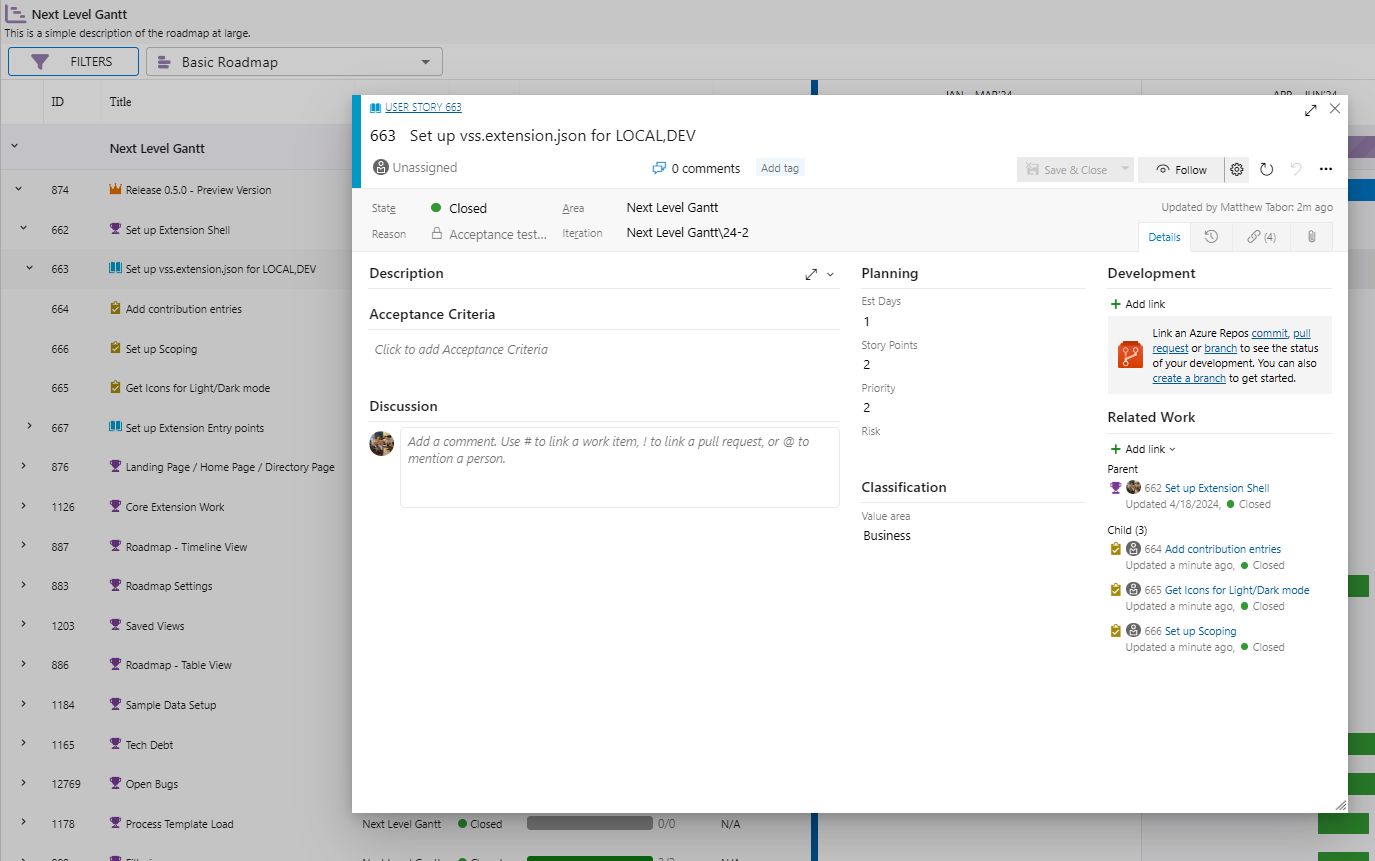Toggle the work item dialog to full screen
Image resolution: width=1375 pixels, height=861 pixels.
(x=1310, y=110)
